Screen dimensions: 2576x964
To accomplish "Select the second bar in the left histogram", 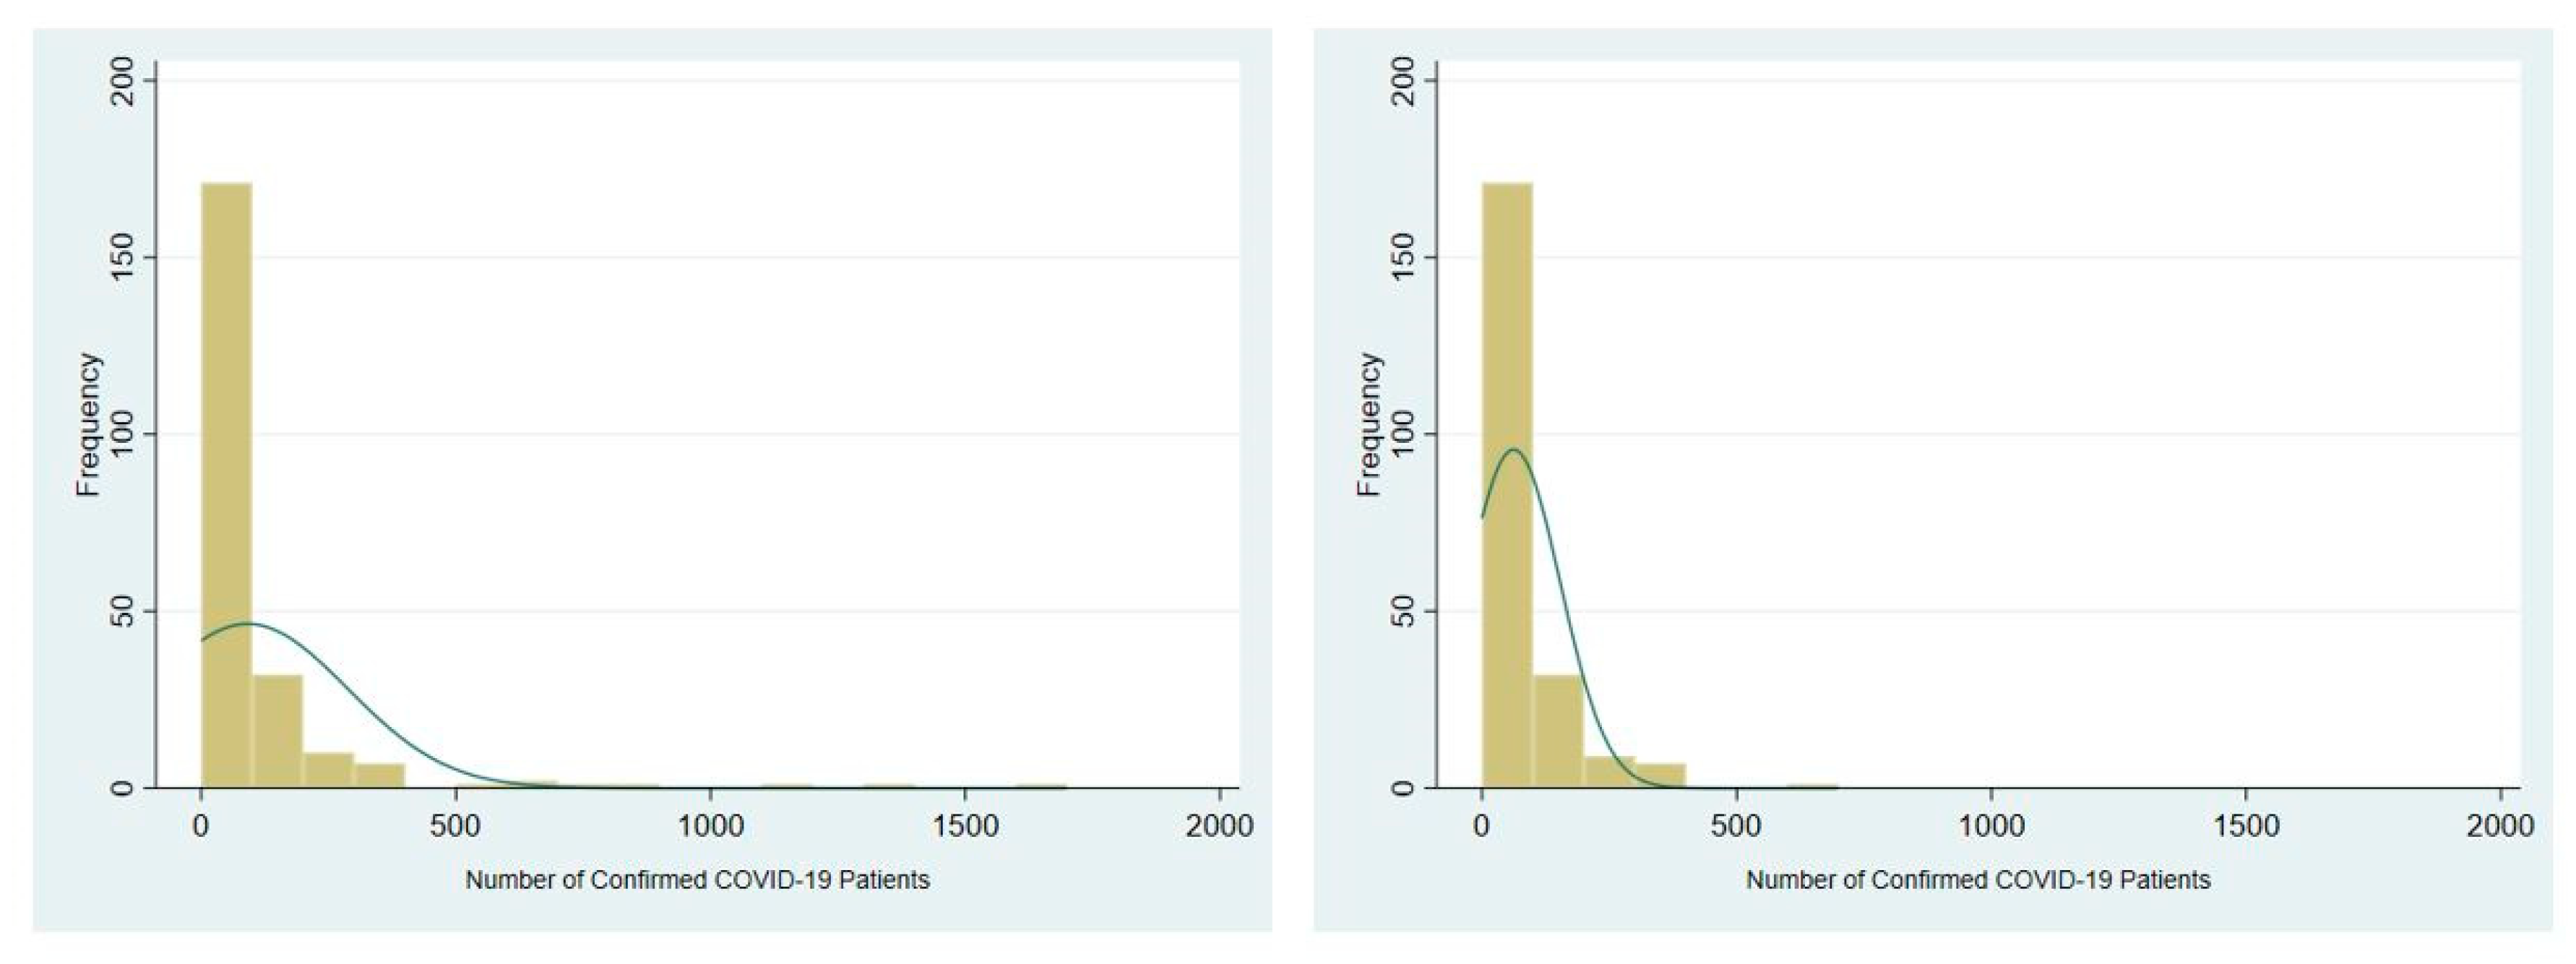I will click(277, 732).
